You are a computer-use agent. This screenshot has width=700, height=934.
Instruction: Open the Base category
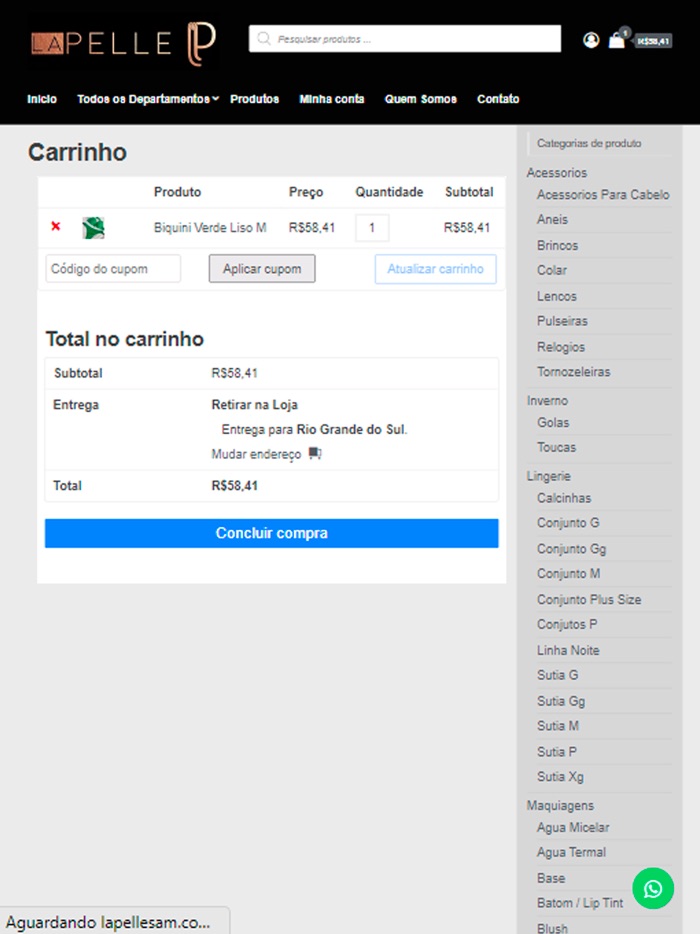[550, 879]
